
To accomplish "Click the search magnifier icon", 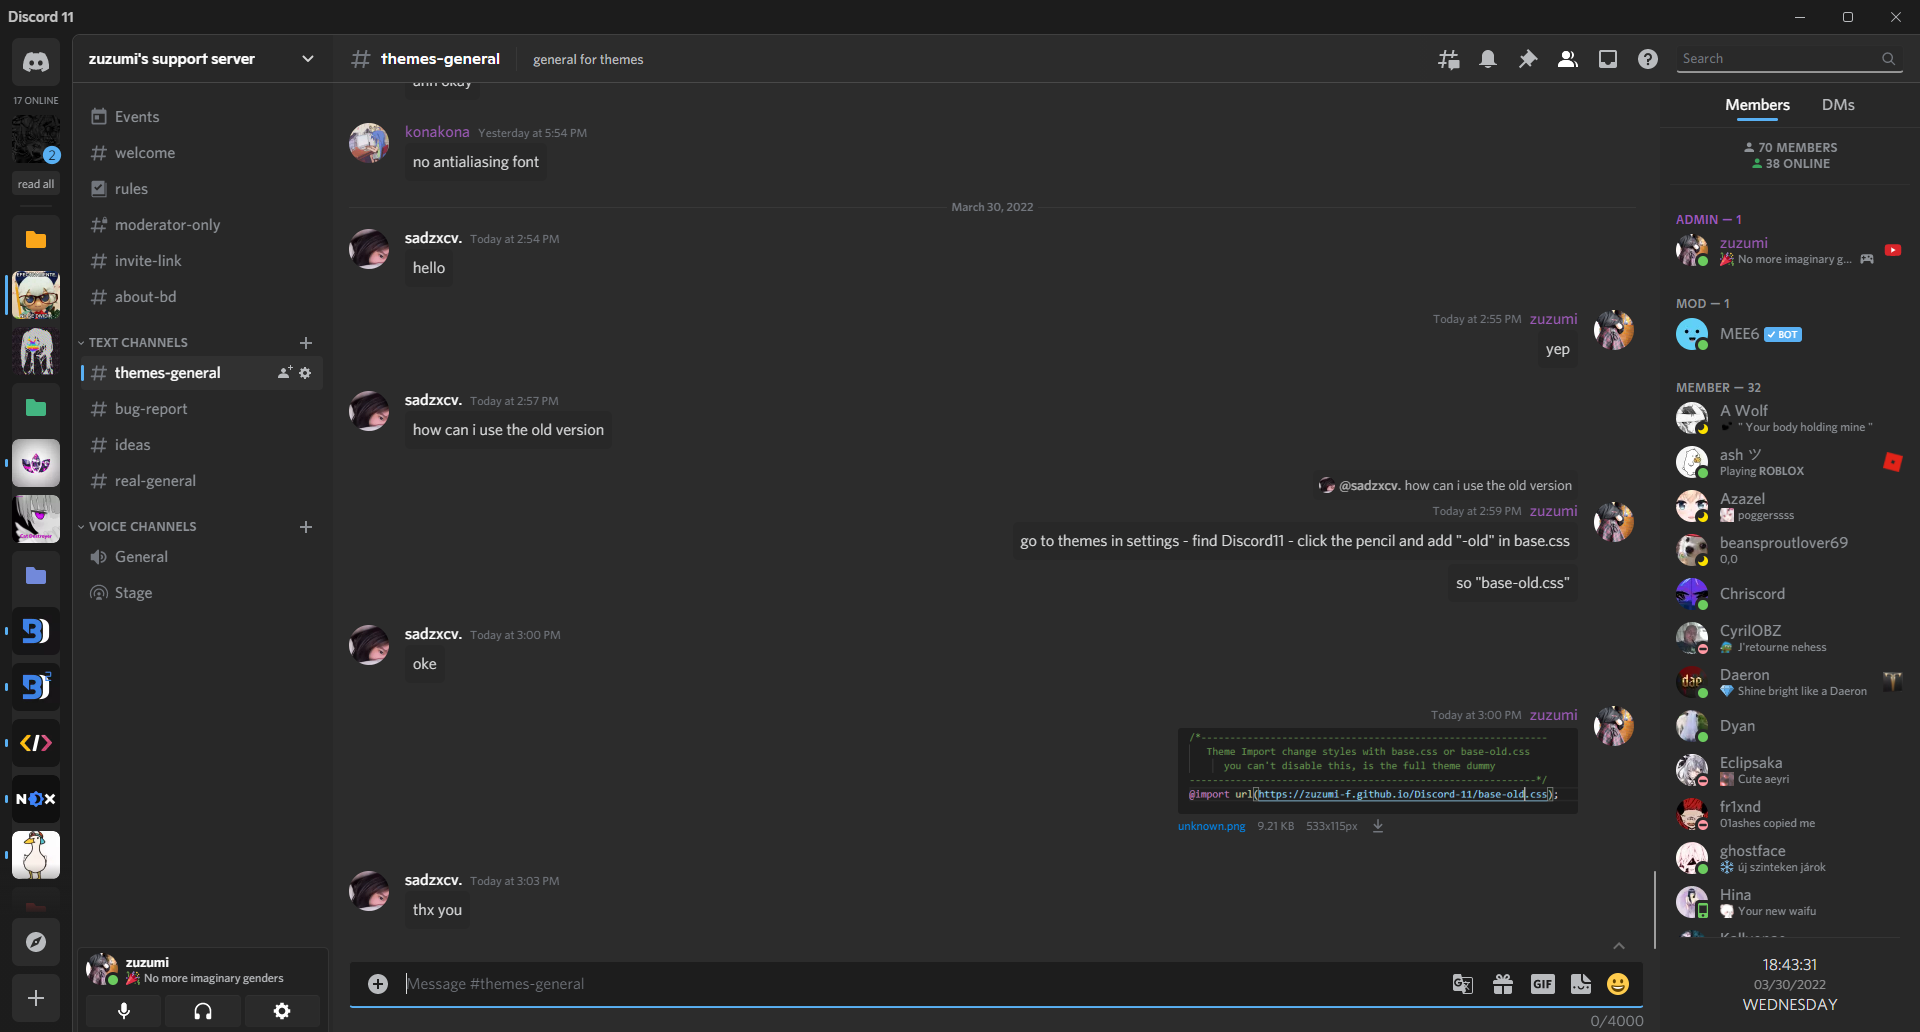I will (1888, 59).
